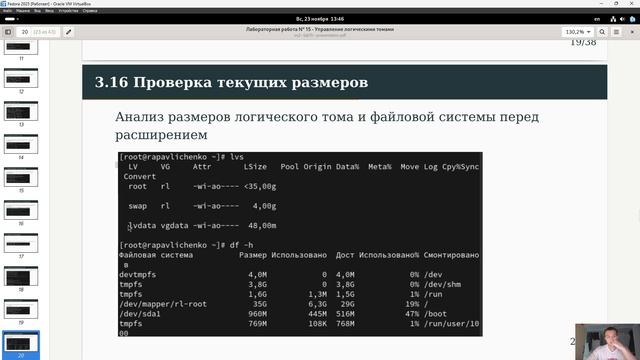Image resolution: width=640 pixels, height=360 pixels.
Task: Open the 130,2% zoom dropdown
Action: pos(578,32)
